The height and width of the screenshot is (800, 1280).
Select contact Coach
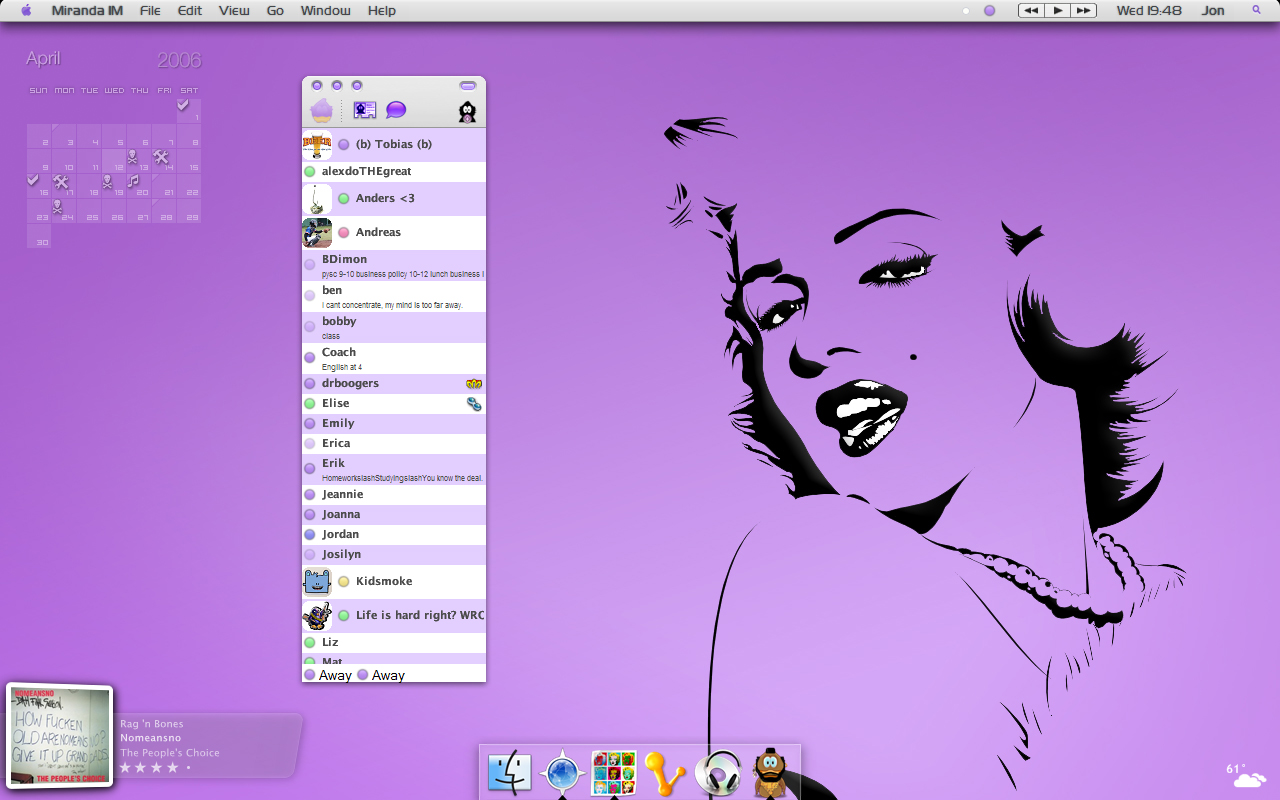point(394,359)
